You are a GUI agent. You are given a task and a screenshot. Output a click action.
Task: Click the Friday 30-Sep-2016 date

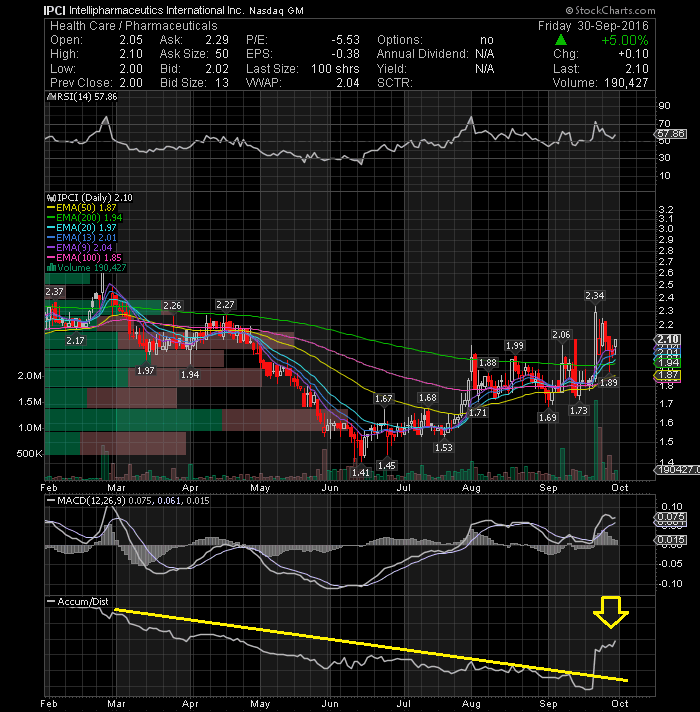point(593,26)
